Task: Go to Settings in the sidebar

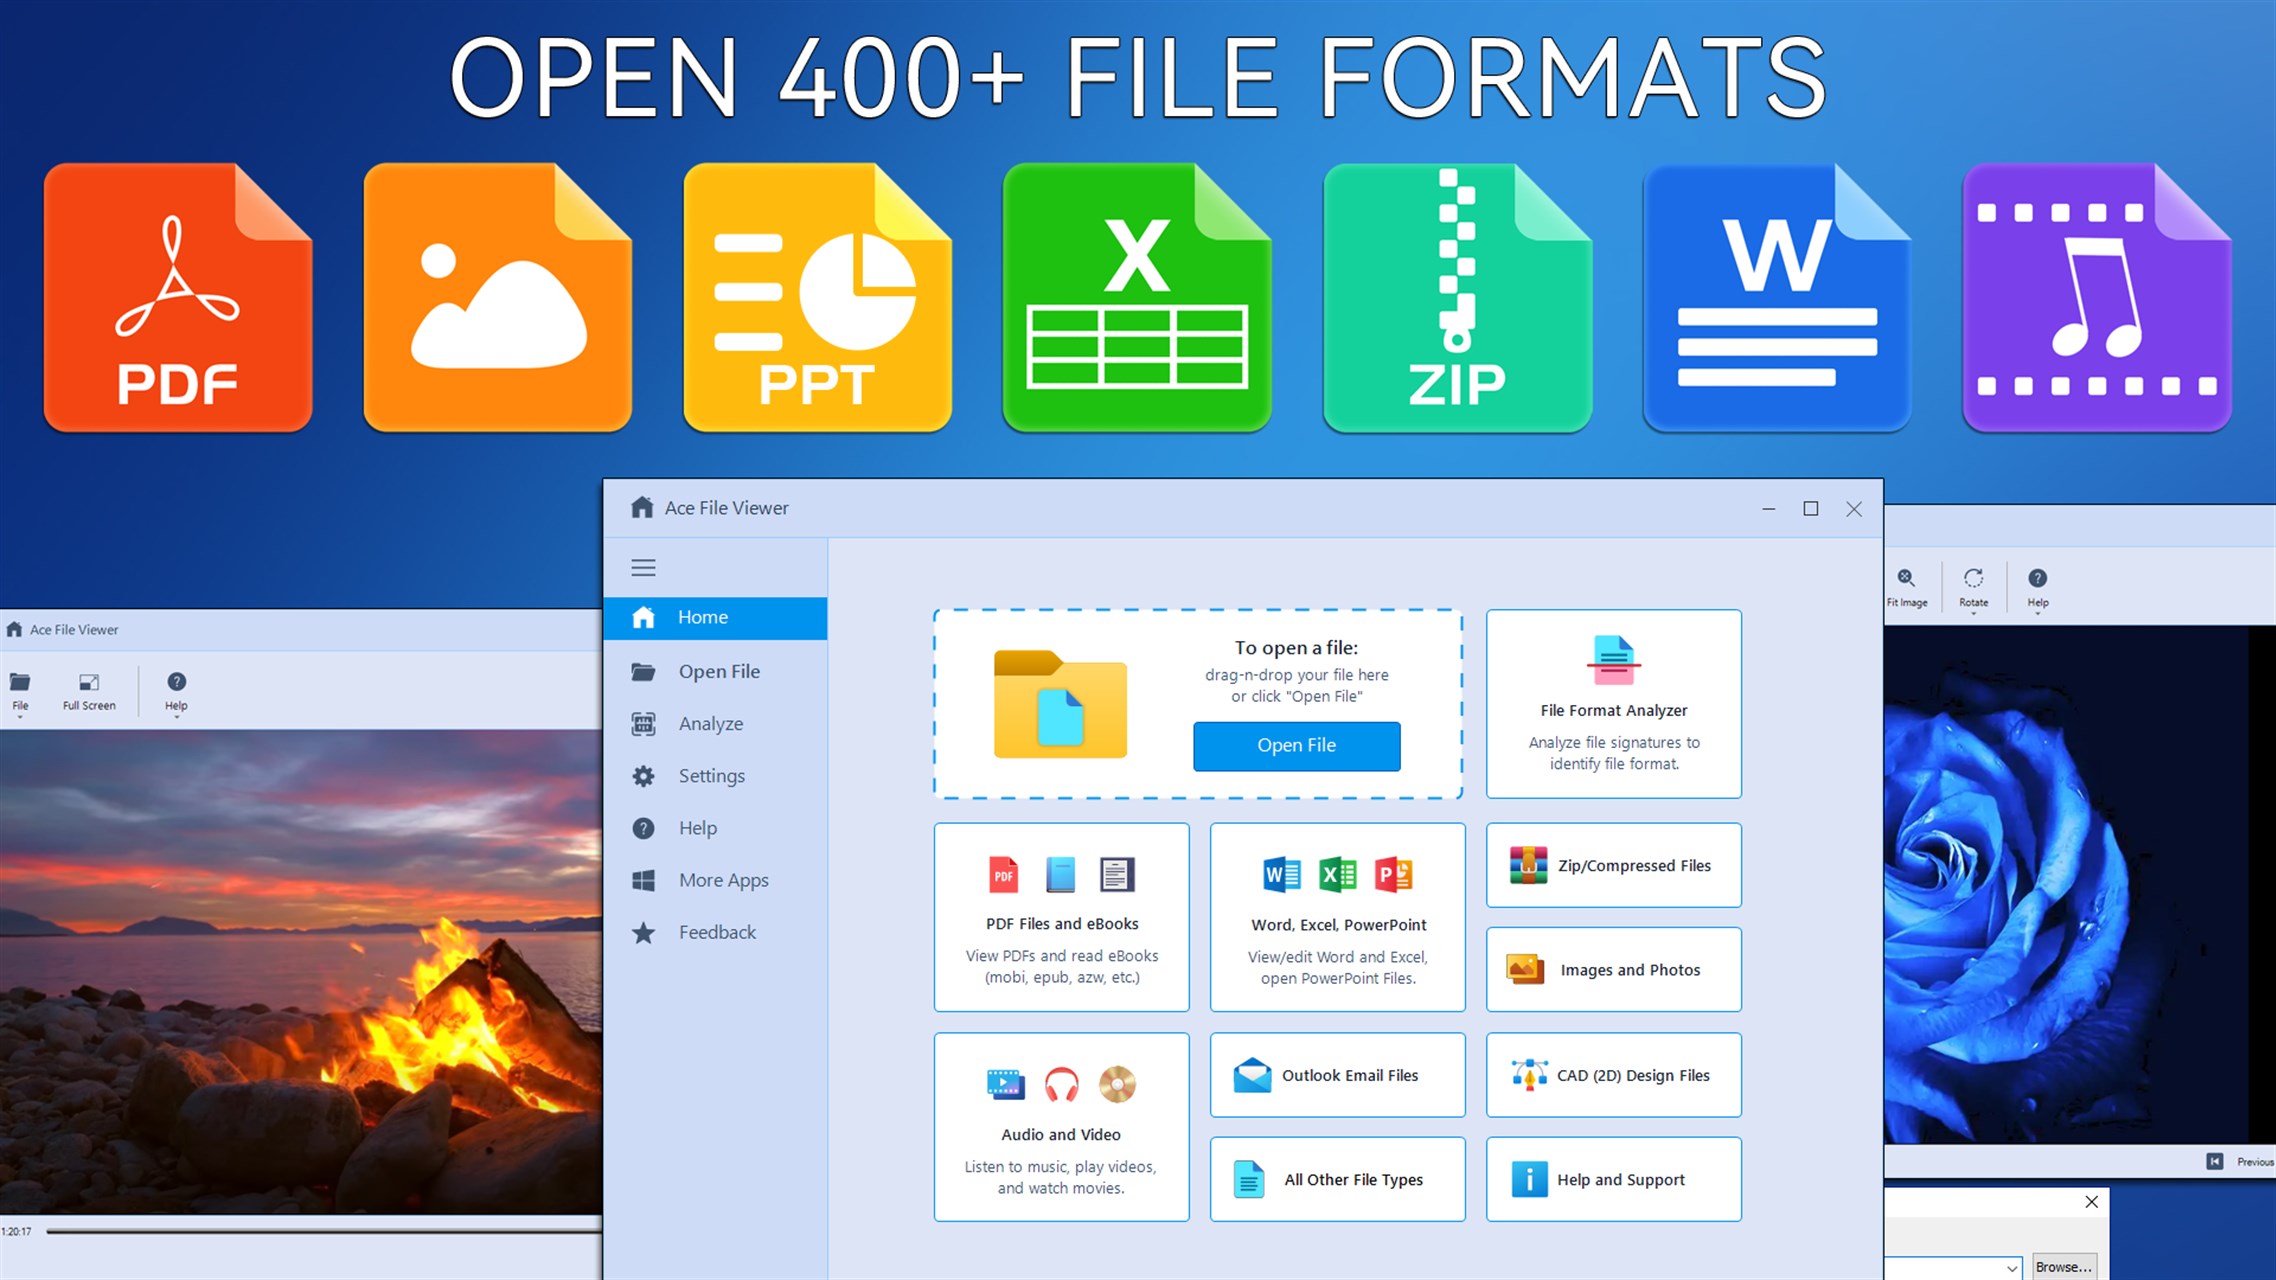Action: coord(711,775)
